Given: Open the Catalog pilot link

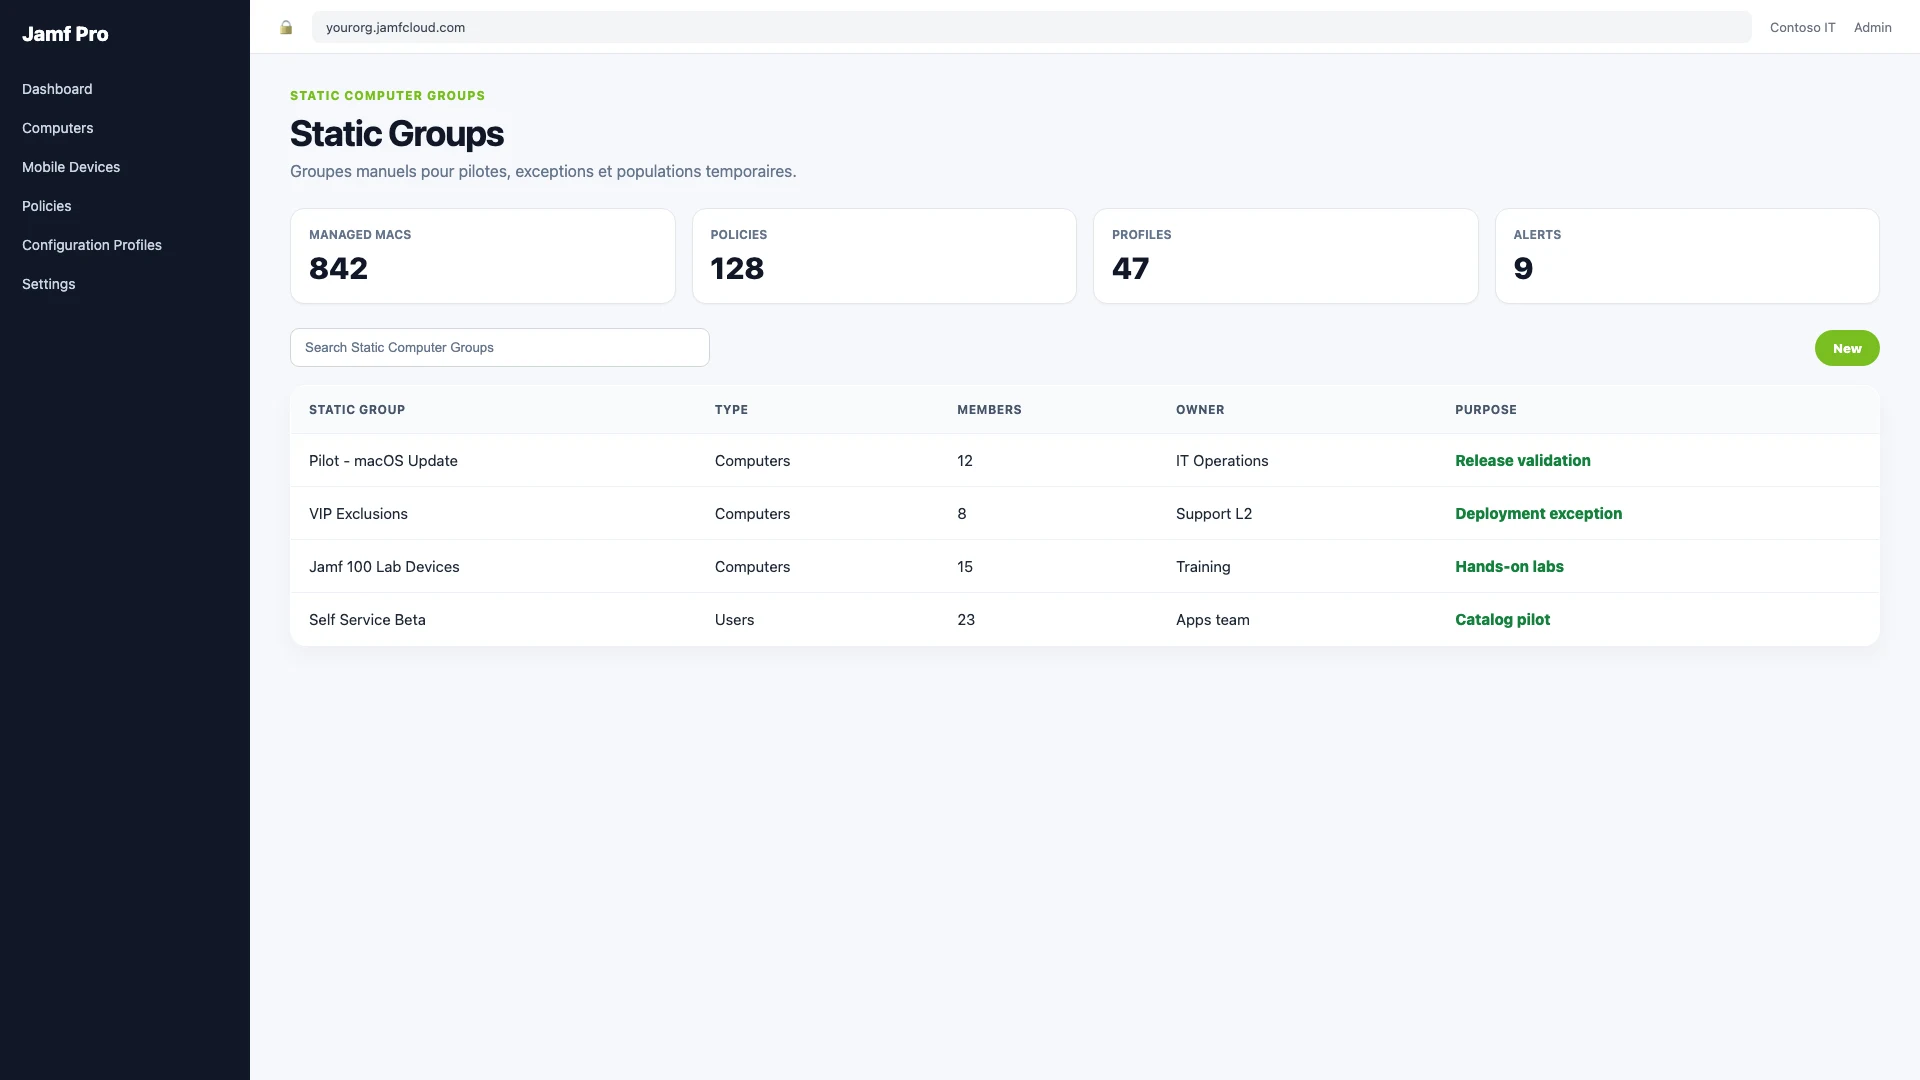Looking at the screenshot, I should pyautogui.click(x=1503, y=619).
